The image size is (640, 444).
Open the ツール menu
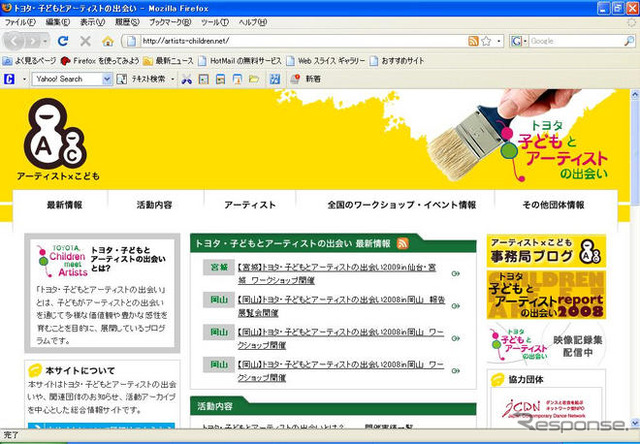[215, 22]
